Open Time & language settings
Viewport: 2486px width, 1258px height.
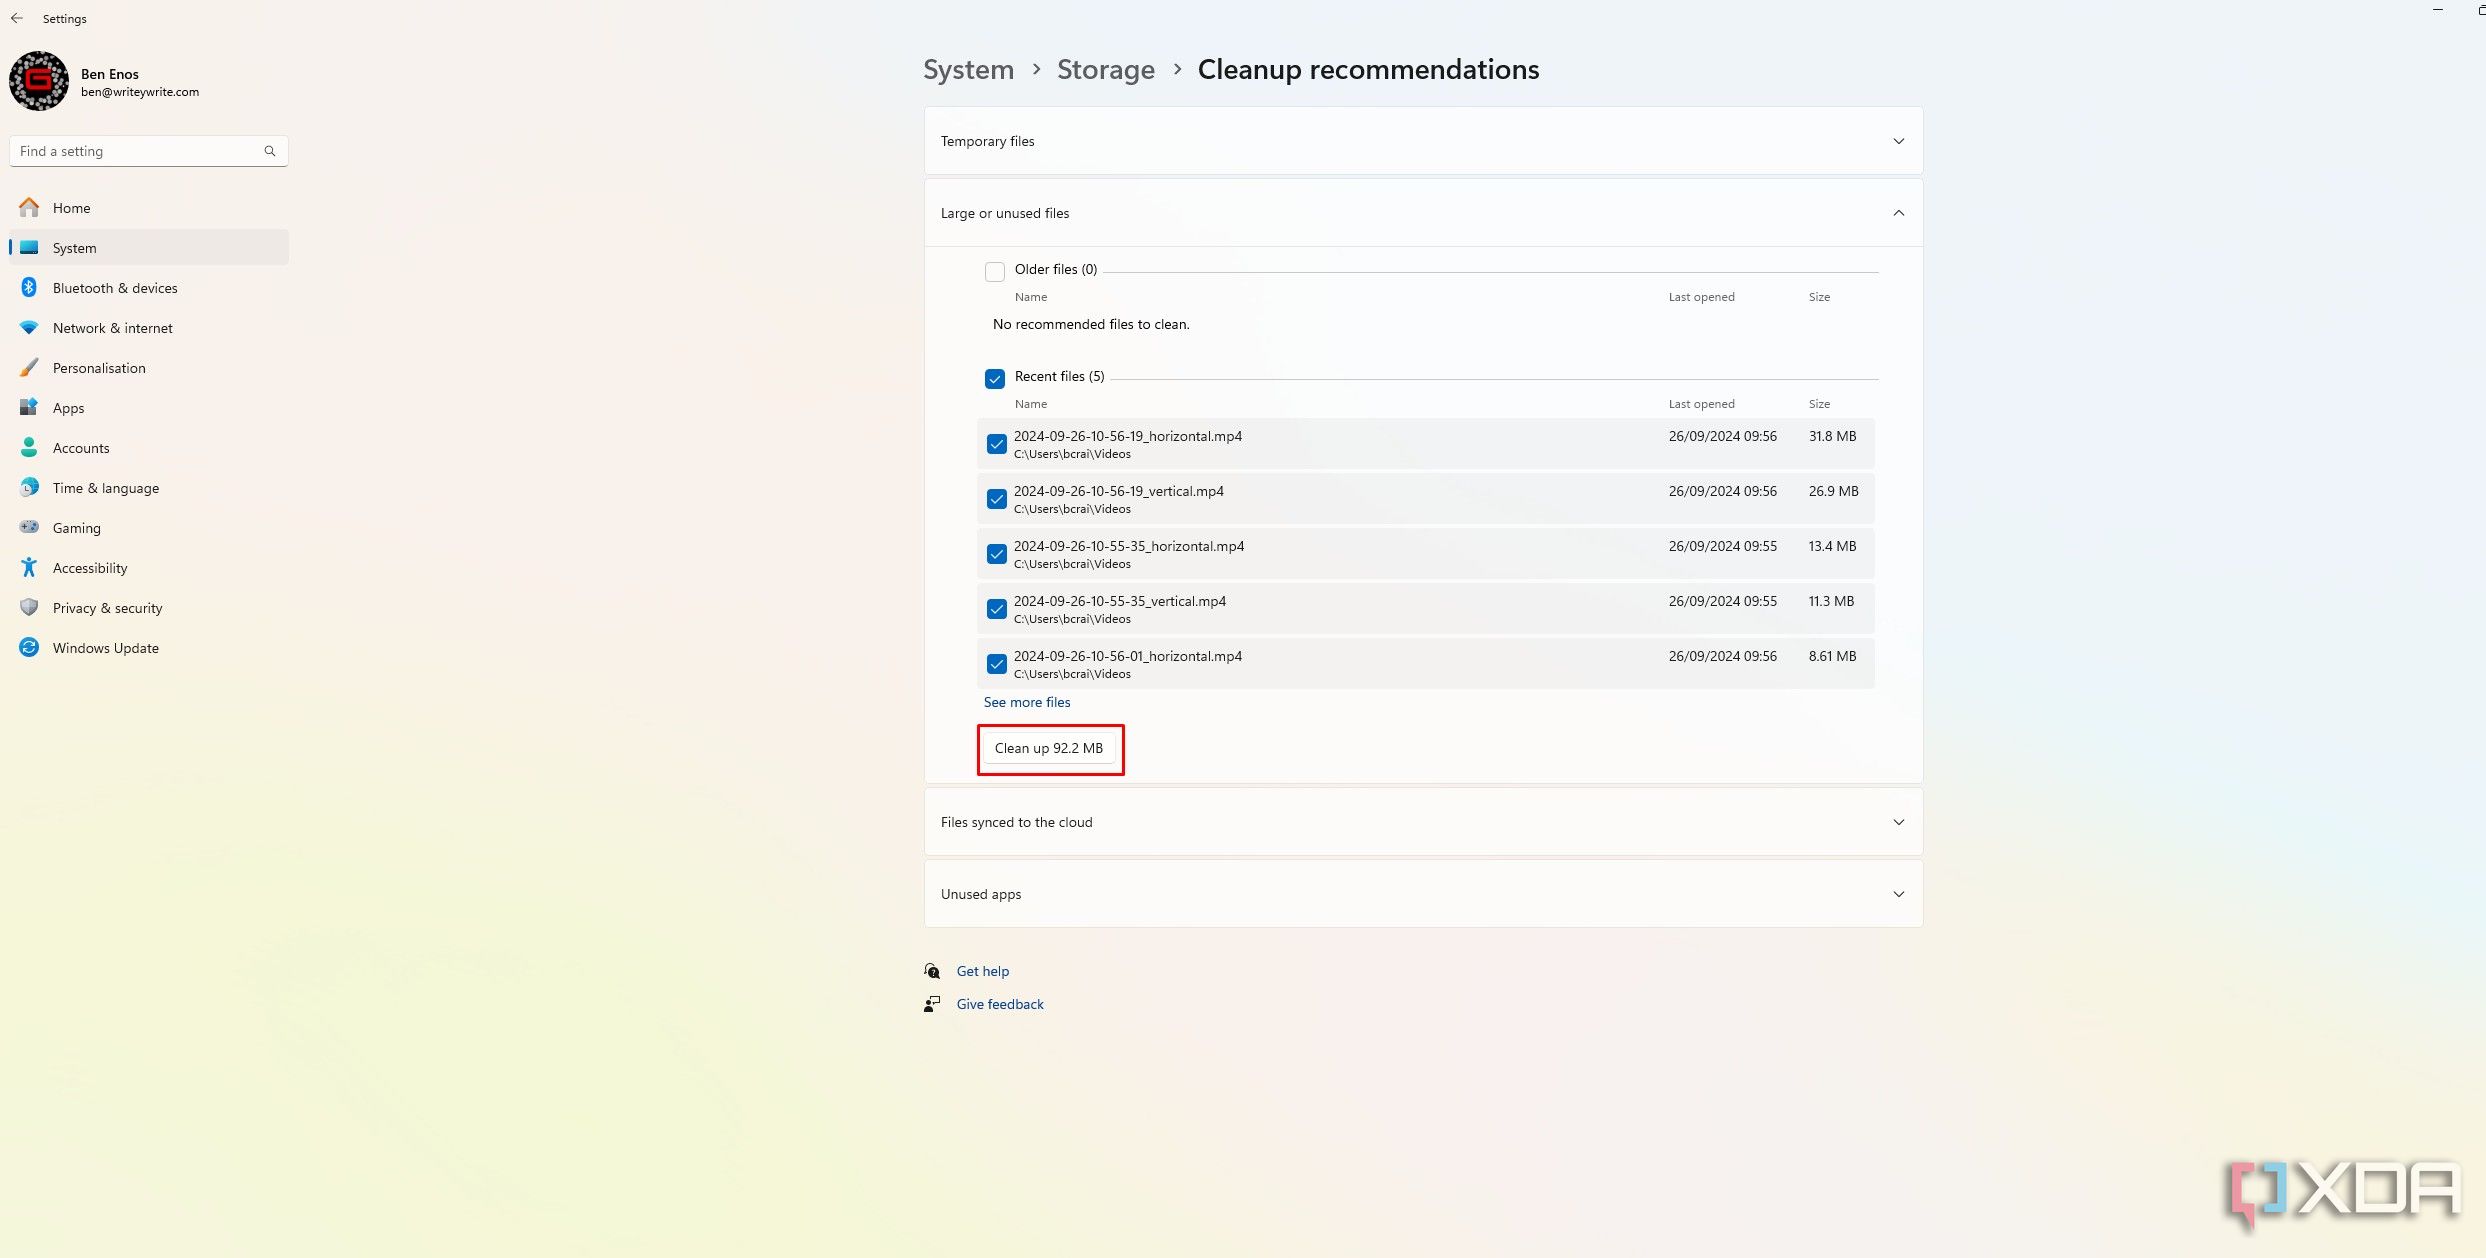(x=149, y=487)
